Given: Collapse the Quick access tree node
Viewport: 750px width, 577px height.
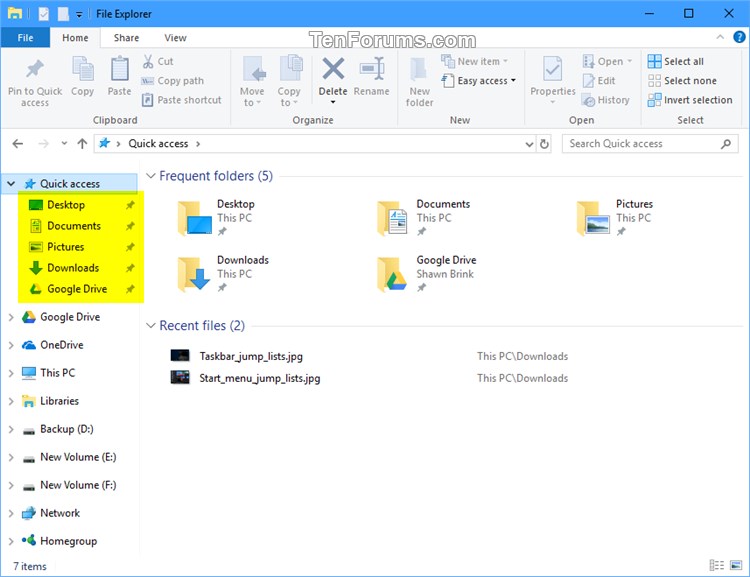Looking at the screenshot, I should (x=11, y=184).
